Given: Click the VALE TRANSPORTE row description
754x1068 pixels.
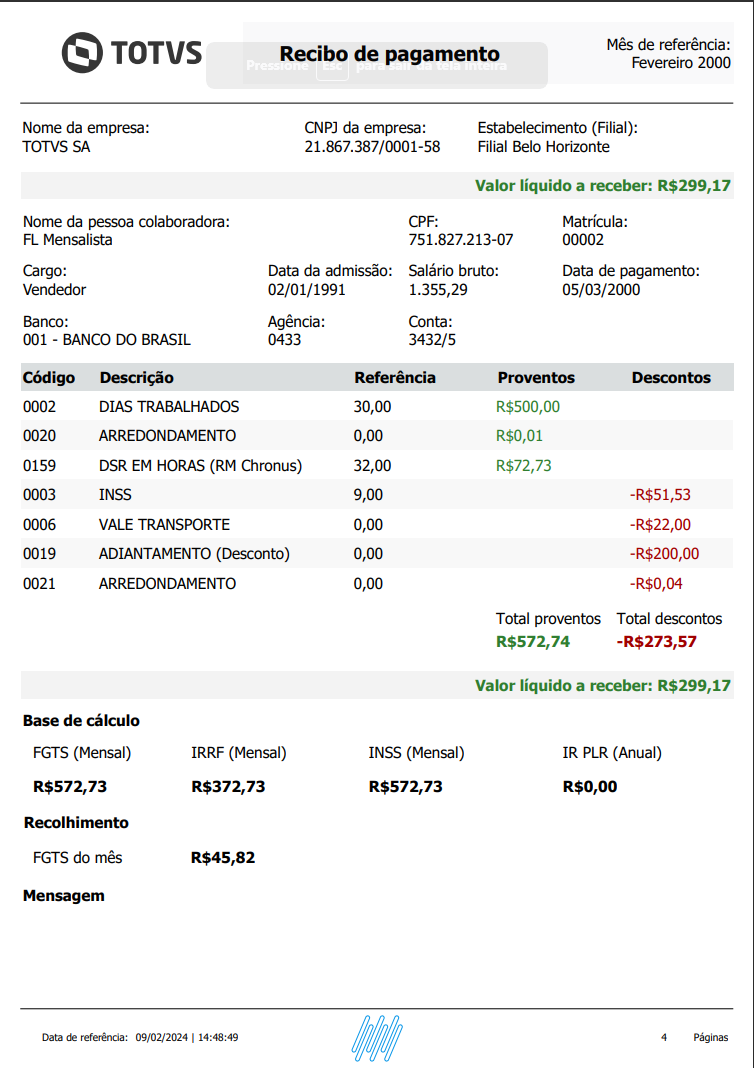Looking at the screenshot, I should point(164,524).
